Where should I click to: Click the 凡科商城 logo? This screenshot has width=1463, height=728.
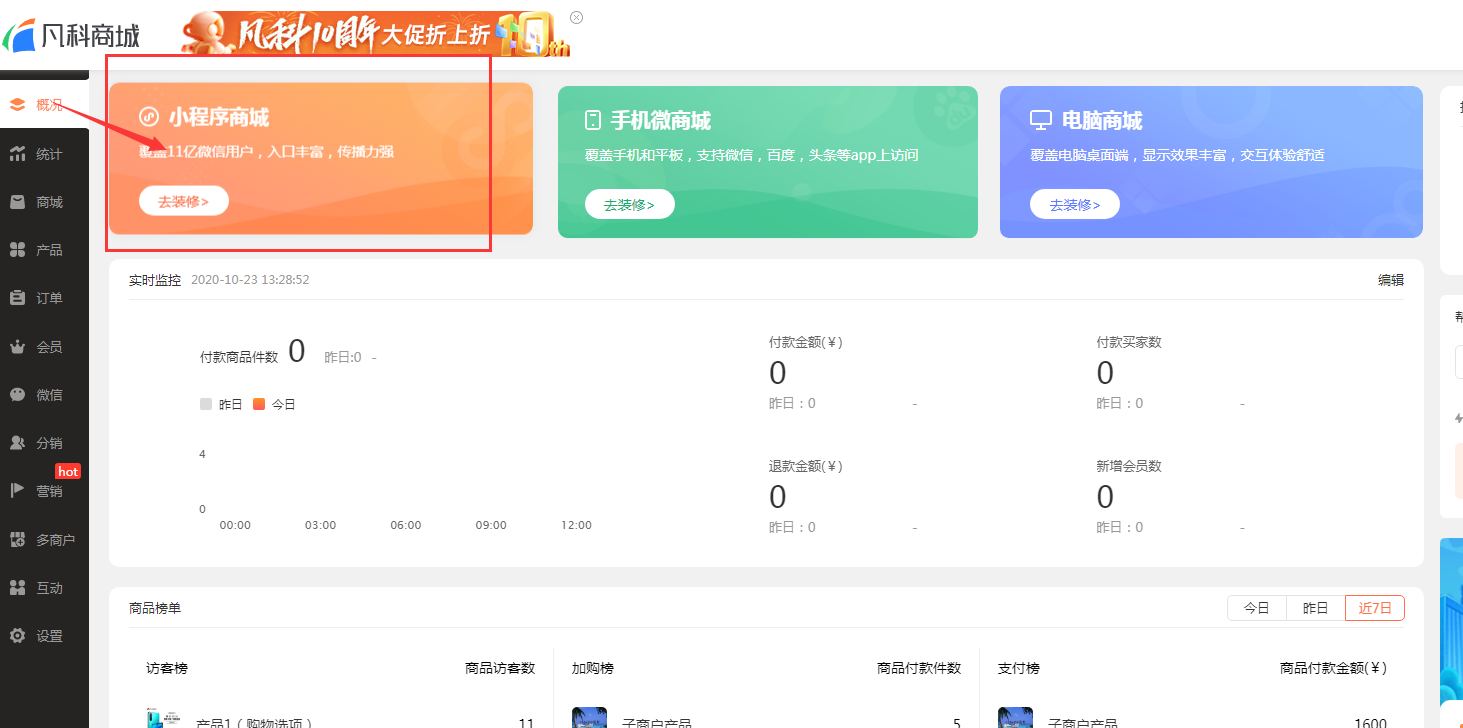tap(71, 37)
